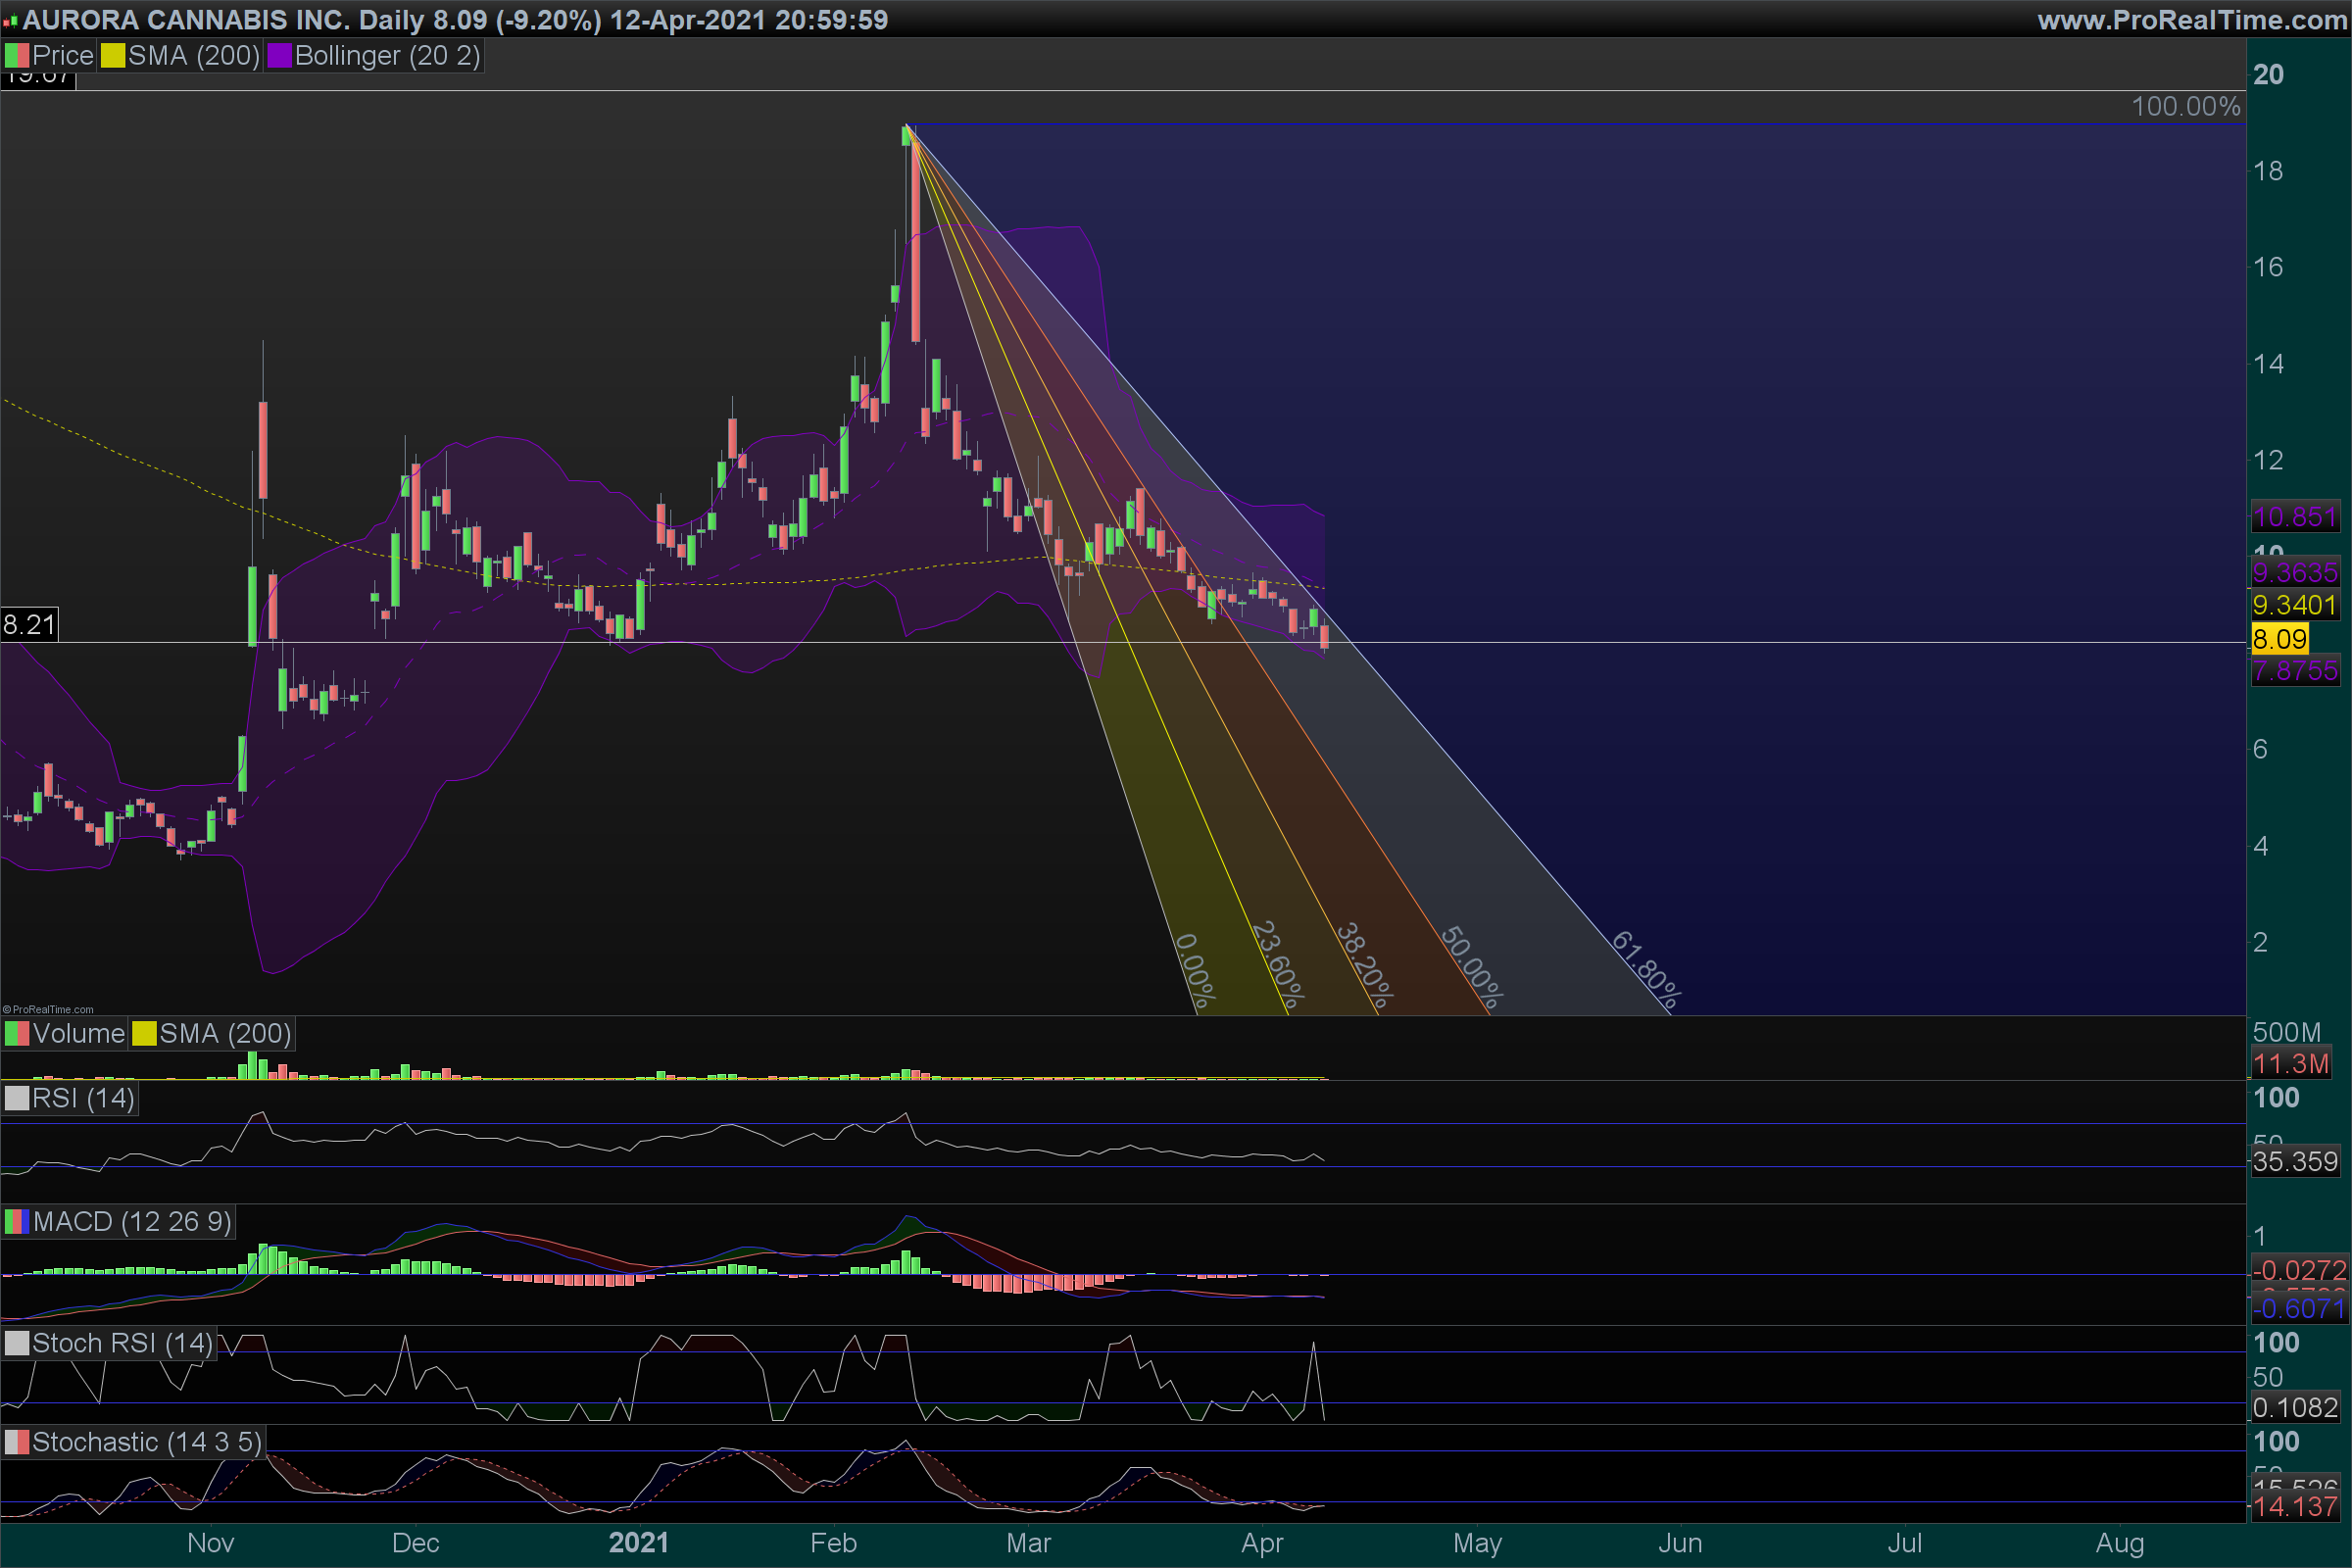Click the green-red Price legend icon
The image size is (2352, 1568).
[17, 56]
